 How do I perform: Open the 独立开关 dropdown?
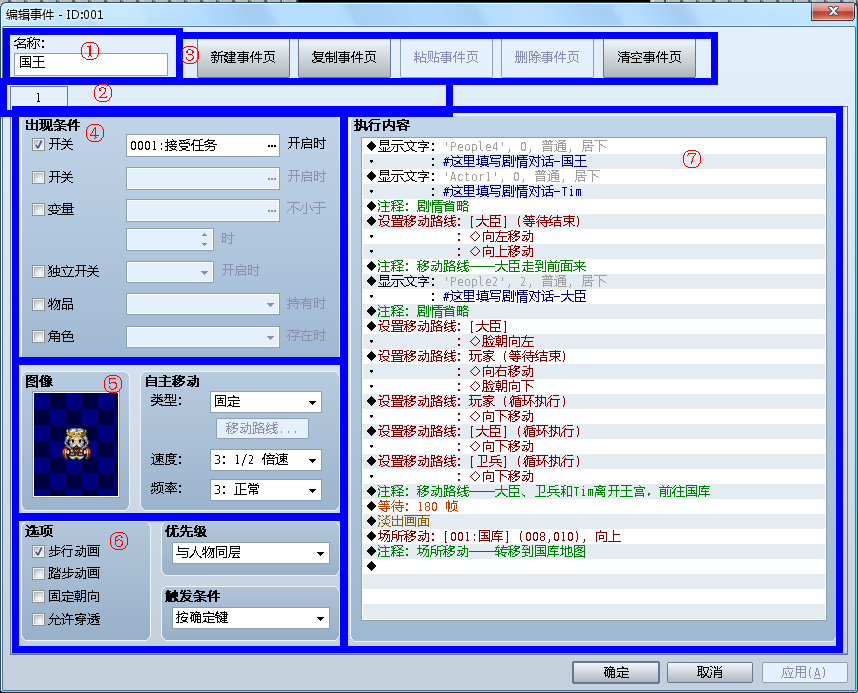click(170, 272)
